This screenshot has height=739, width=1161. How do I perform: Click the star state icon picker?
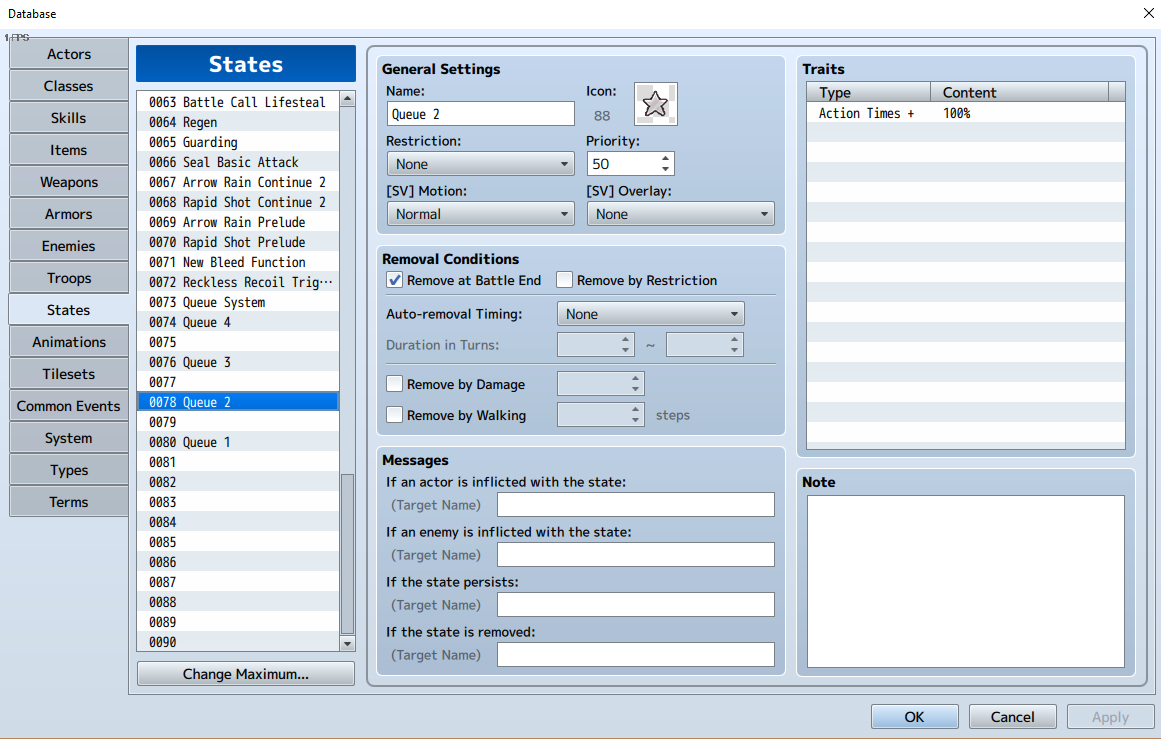(655, 104)
